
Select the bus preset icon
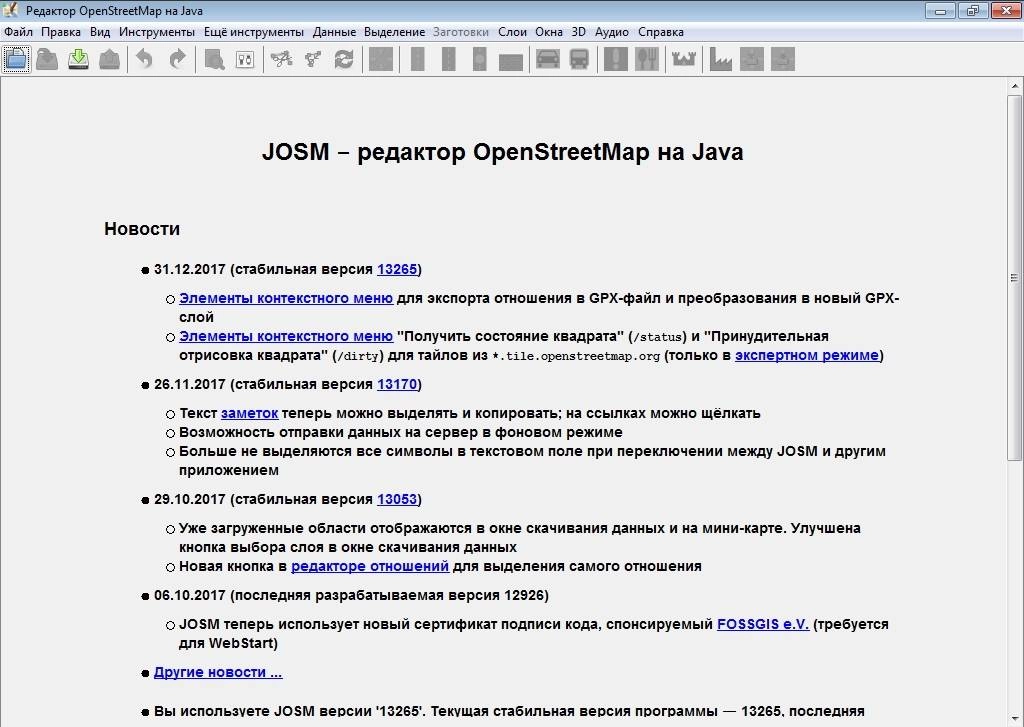[579, 59]
